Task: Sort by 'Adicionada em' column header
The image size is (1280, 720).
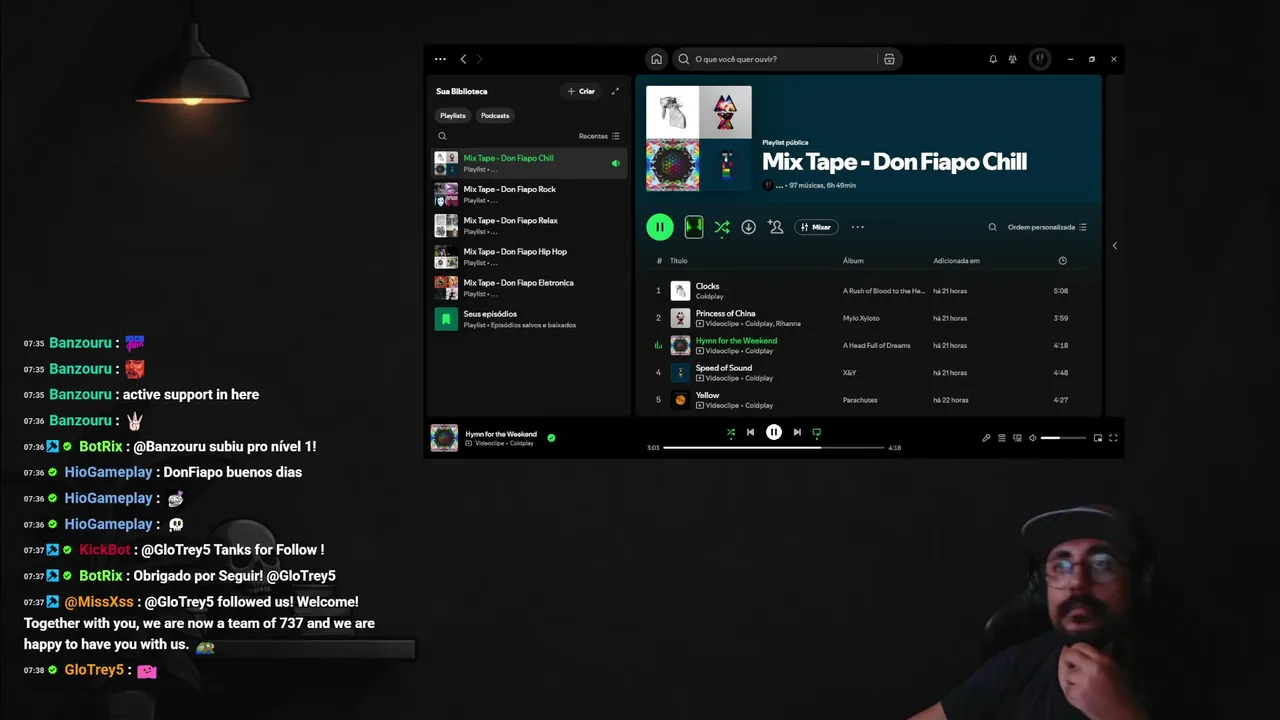Action: click(956, 261)
